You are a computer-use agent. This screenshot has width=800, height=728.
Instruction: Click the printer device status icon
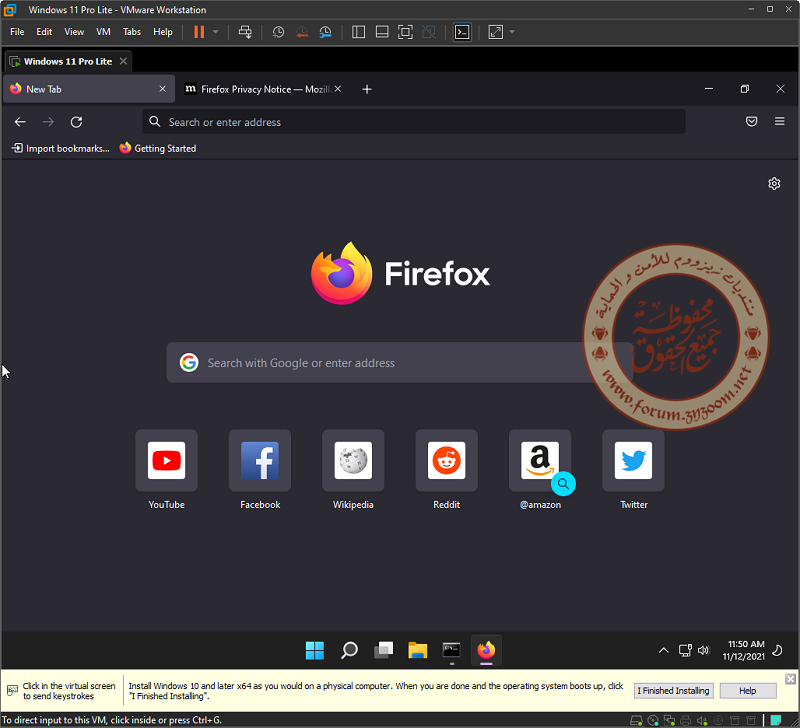(x=686, y=721)
